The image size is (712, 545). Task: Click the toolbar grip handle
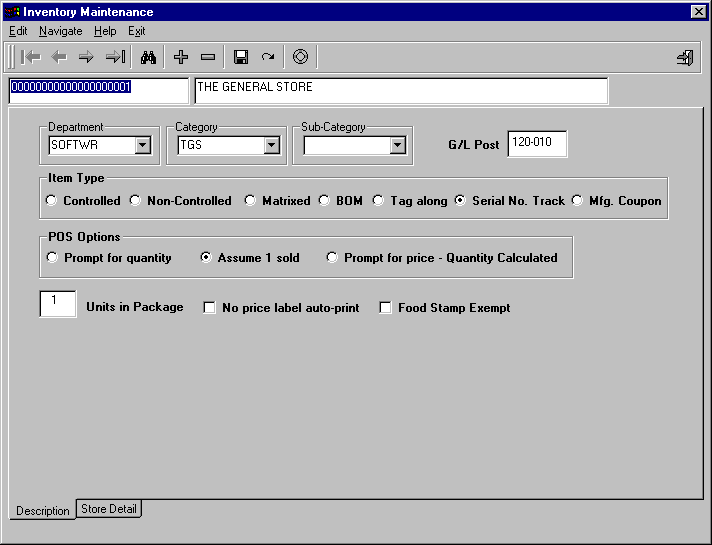[12, 57]
